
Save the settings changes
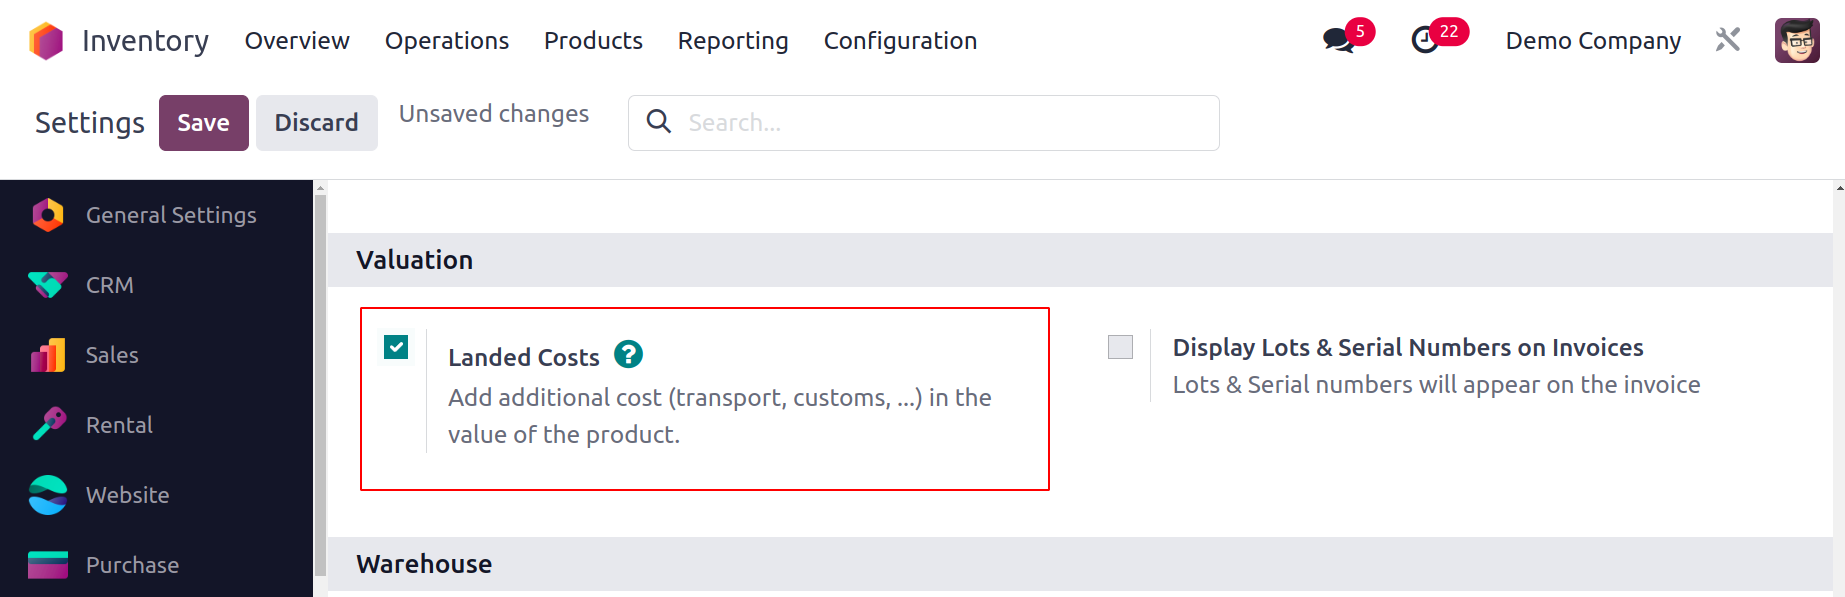(x=203, y=123)
